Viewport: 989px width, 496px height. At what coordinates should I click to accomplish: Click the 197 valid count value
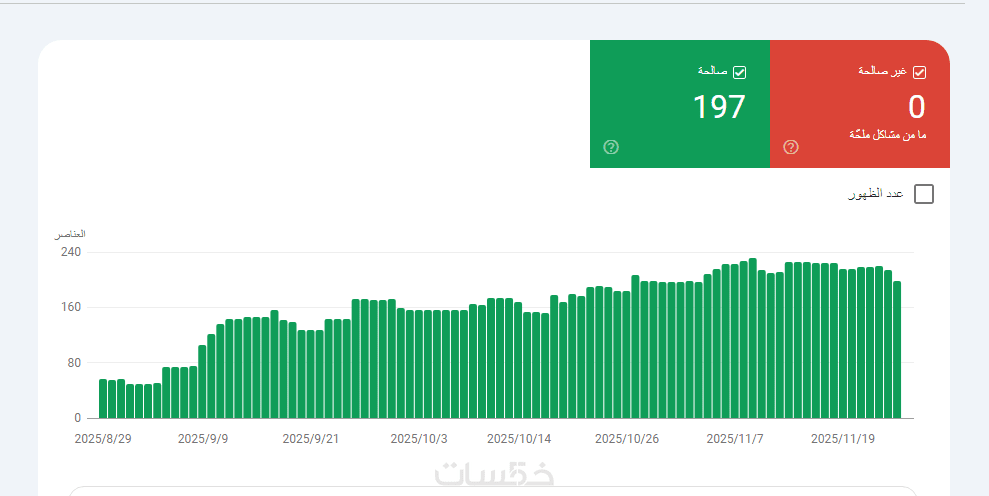(719, 107)
